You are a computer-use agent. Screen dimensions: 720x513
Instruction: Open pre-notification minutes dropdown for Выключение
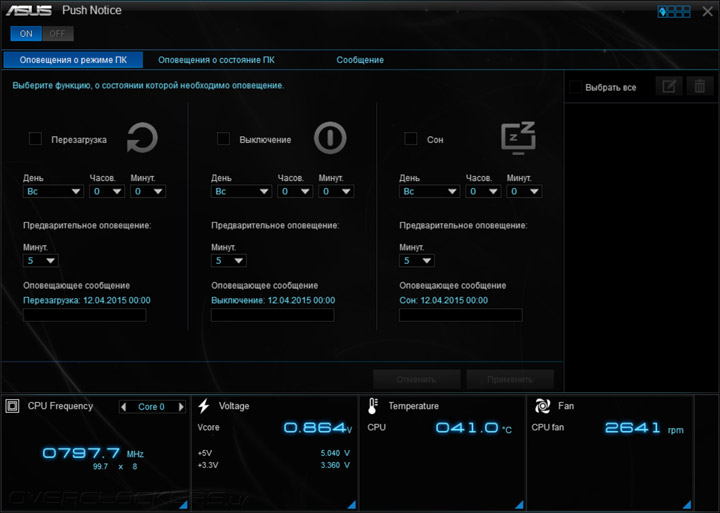(x=229, y=261)
